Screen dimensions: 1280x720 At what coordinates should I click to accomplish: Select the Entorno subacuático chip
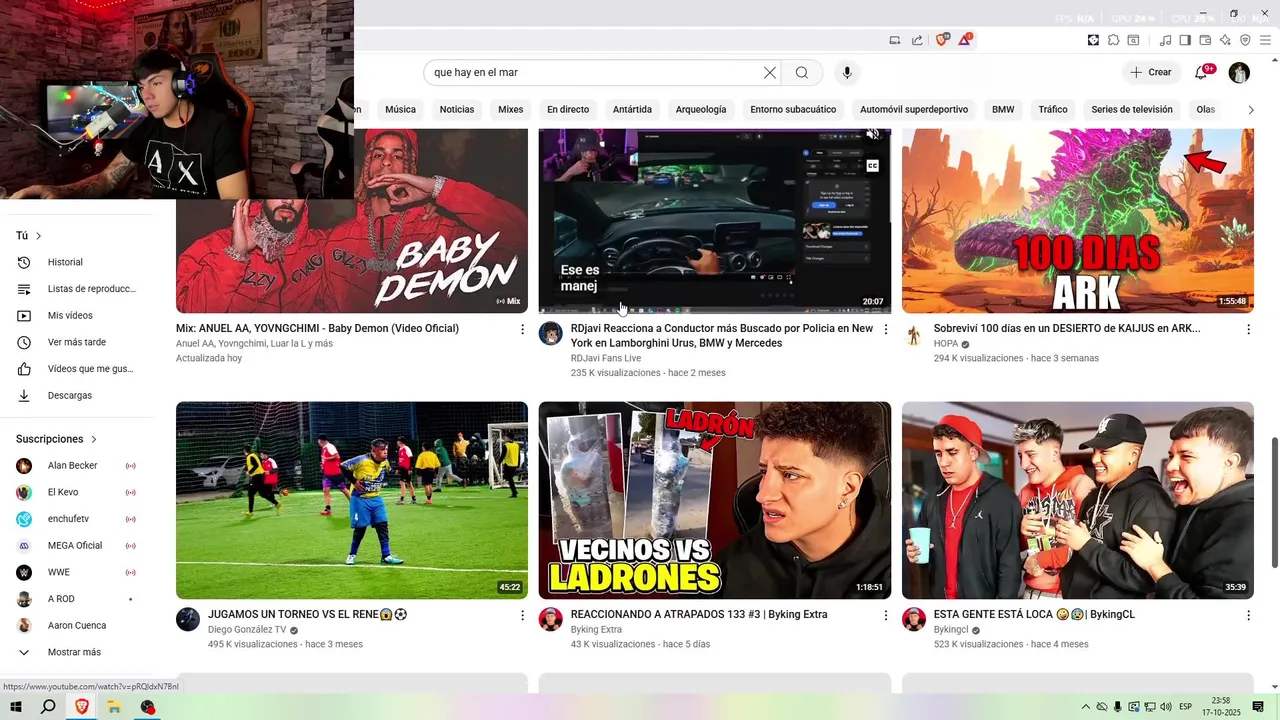[x=793, y=110]
